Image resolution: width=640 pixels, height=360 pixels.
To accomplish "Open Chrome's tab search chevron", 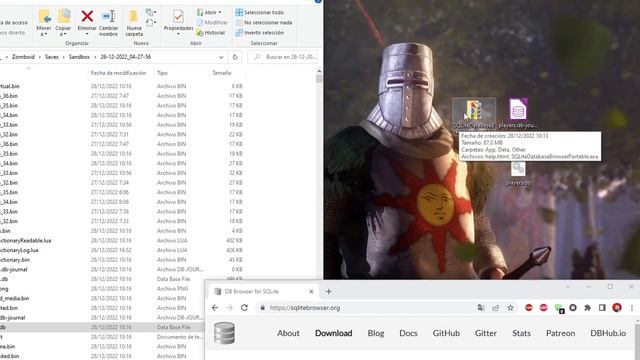I will pyautogui.click(x=568, y=287).
